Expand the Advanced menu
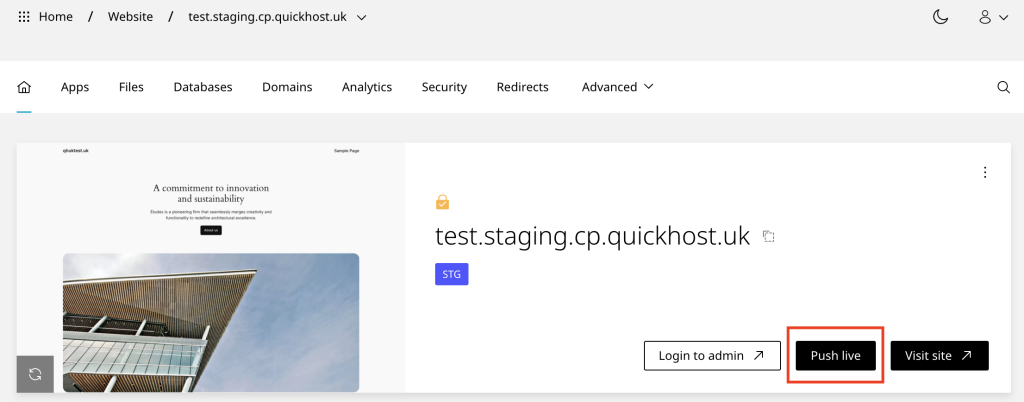1024x402 pixels. pyautogui.click(x=617, y=87)
